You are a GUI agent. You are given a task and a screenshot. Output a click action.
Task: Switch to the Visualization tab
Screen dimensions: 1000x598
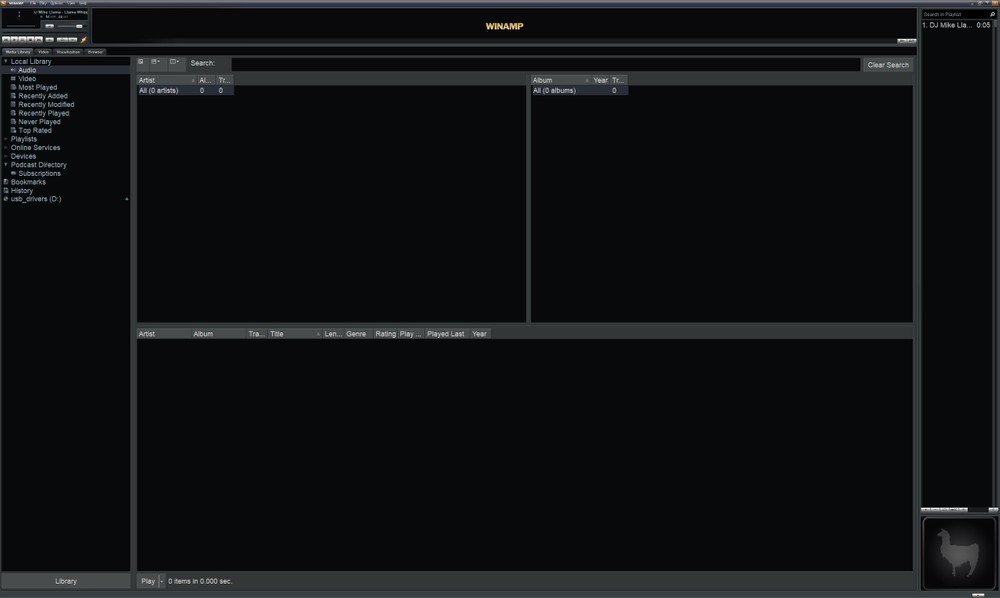pyautogui.click(x=68, y=52)
